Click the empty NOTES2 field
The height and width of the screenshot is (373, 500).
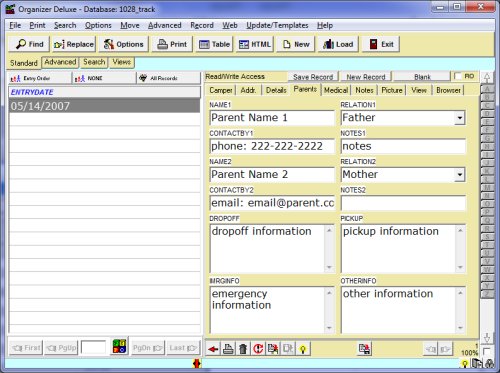403,203
